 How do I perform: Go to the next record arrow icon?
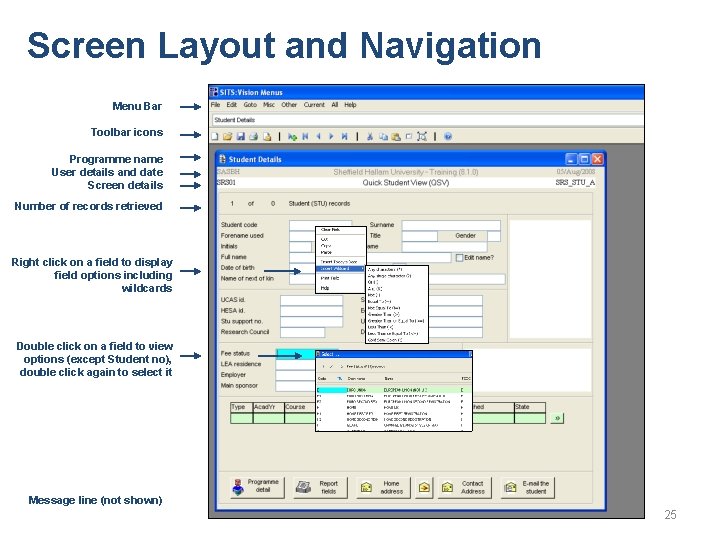(x=331, y=136)
